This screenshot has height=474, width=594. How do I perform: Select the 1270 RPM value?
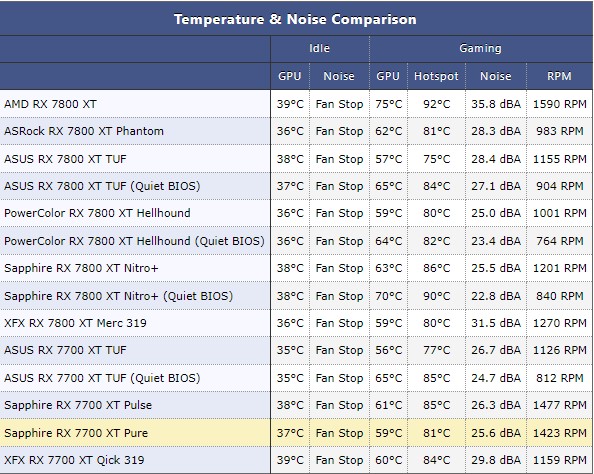pyautogui.click(x=560, y=323)
